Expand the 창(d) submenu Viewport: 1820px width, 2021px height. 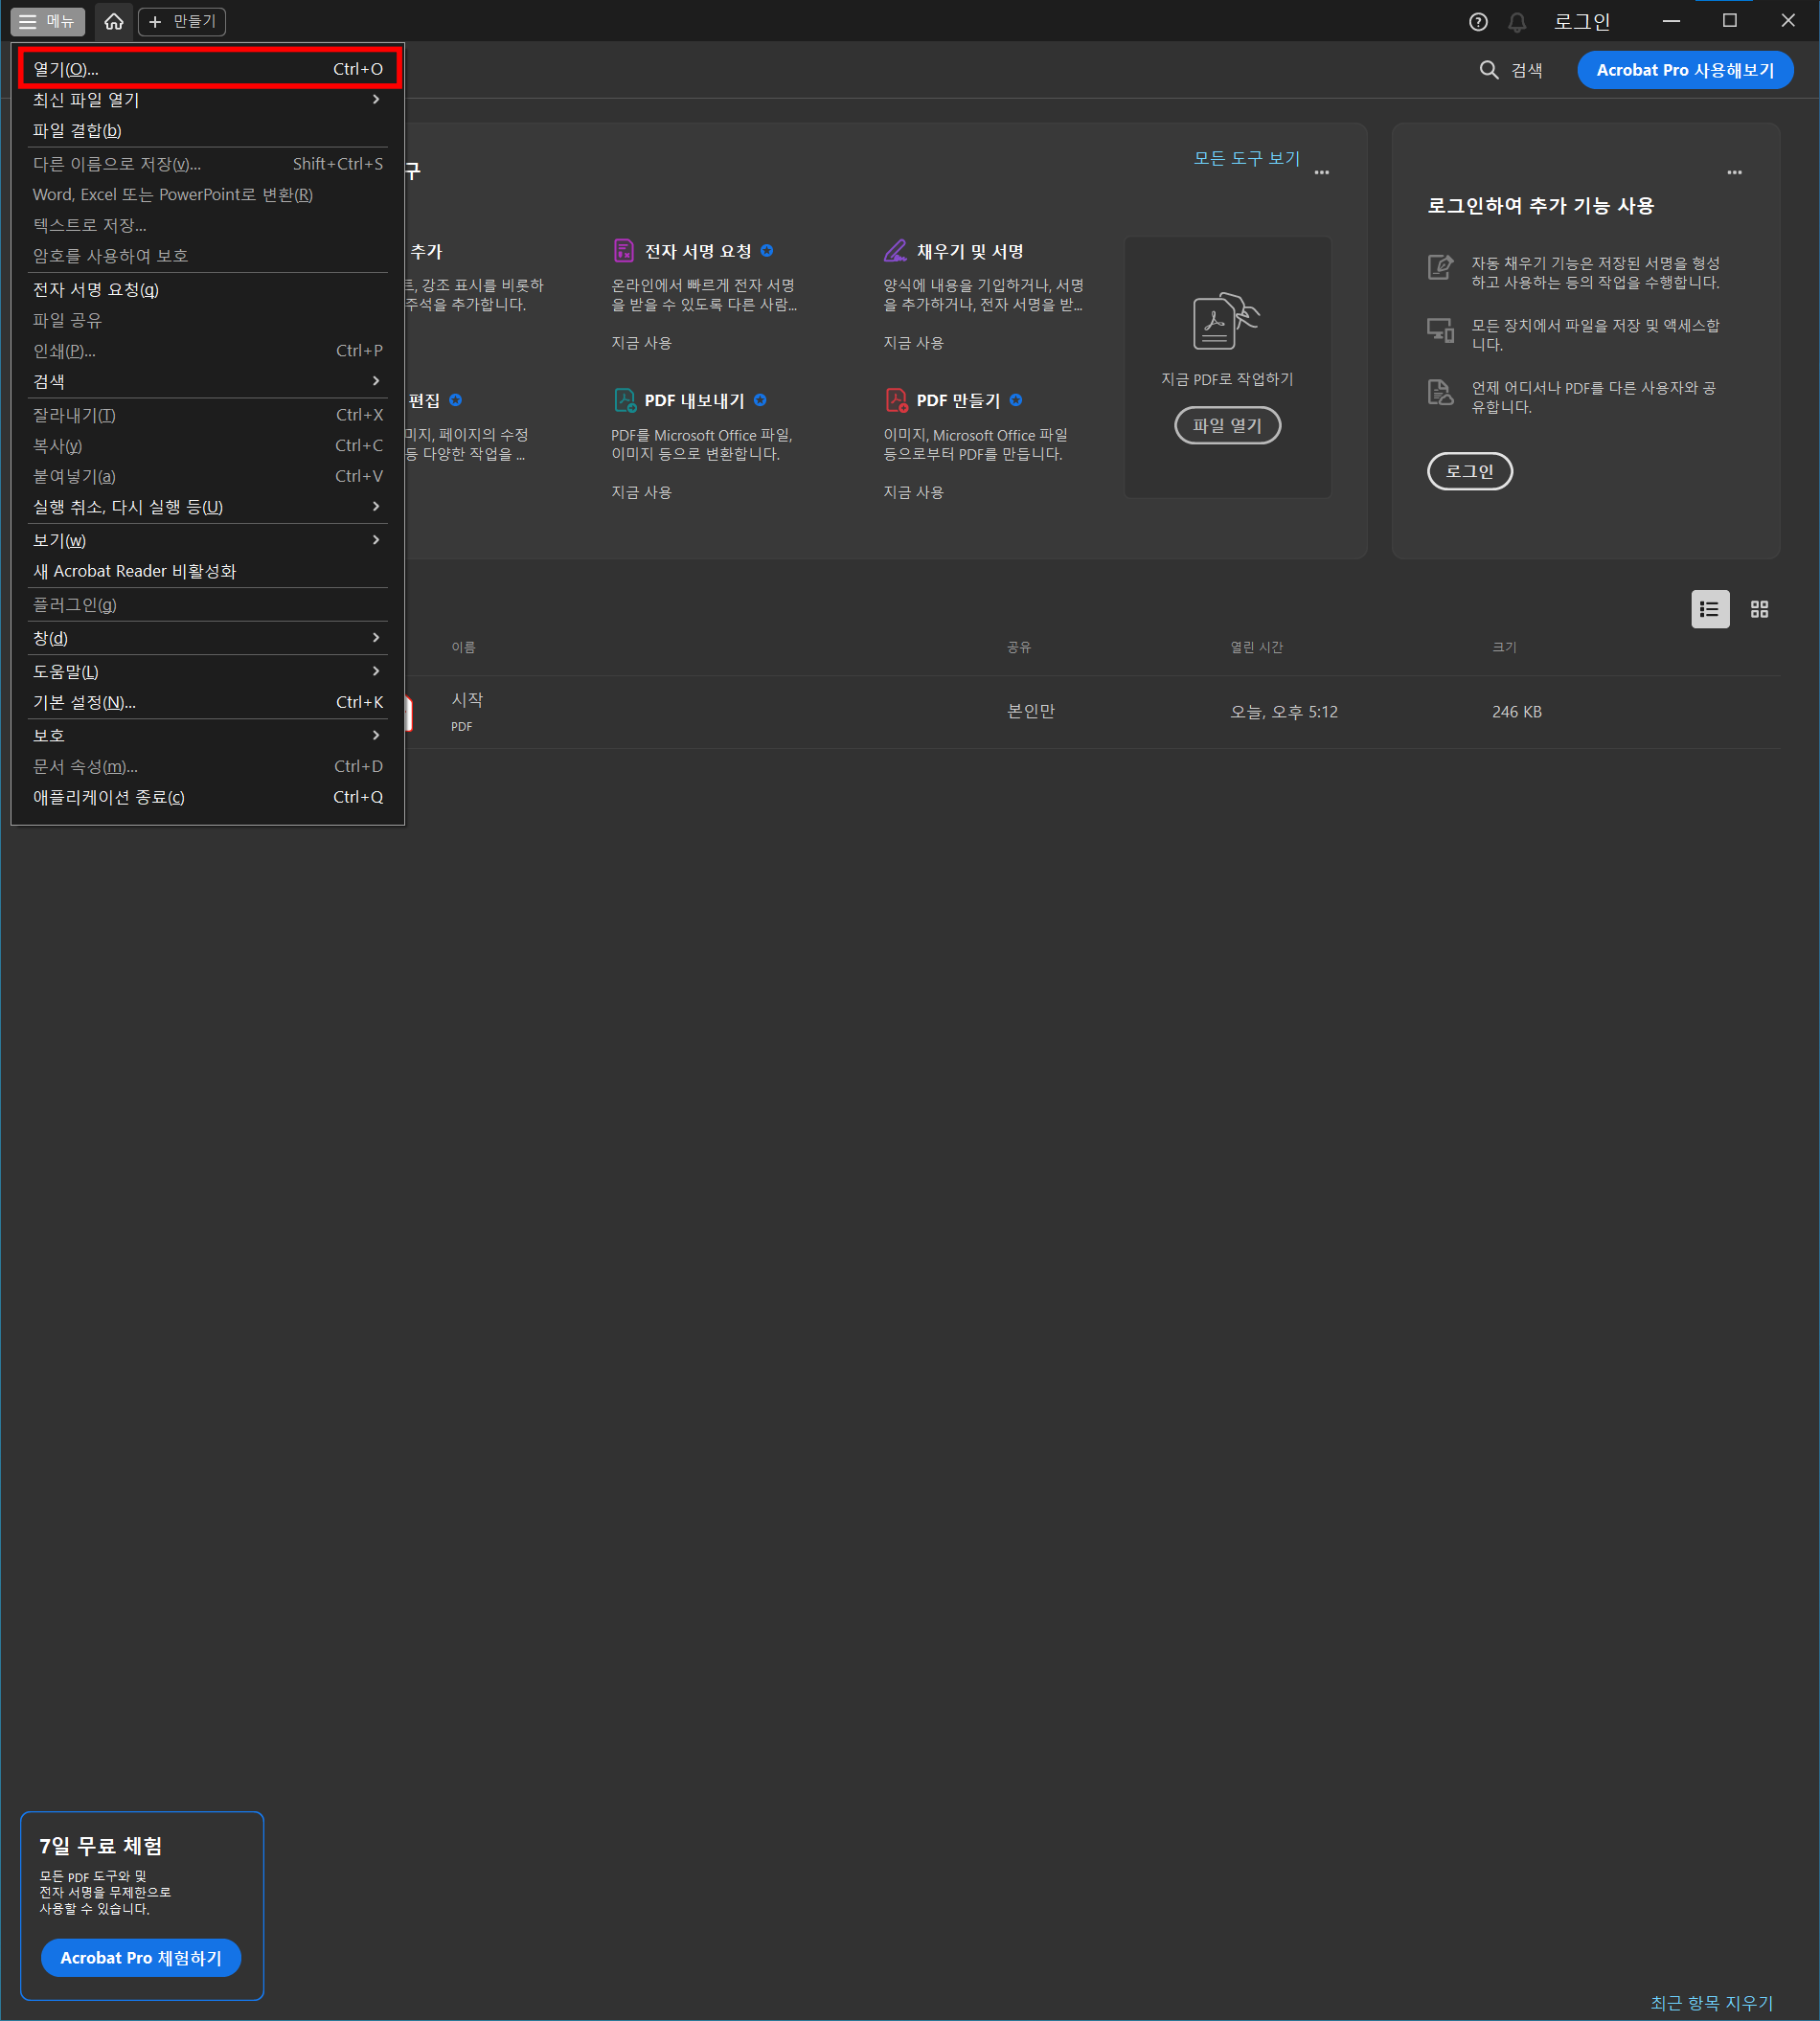click(208, 638)
